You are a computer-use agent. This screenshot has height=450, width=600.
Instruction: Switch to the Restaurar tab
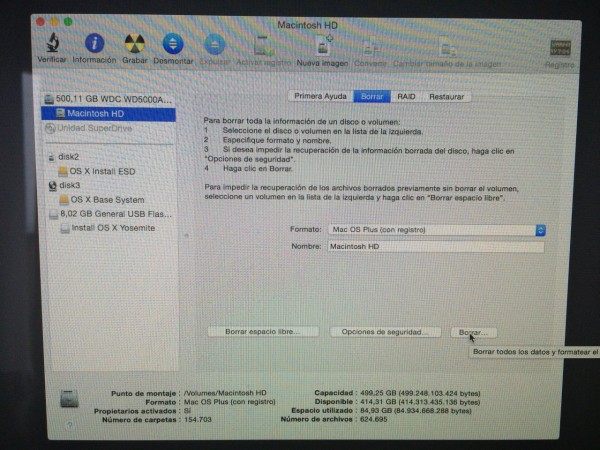pyautogui.click(x=447, y=97)
